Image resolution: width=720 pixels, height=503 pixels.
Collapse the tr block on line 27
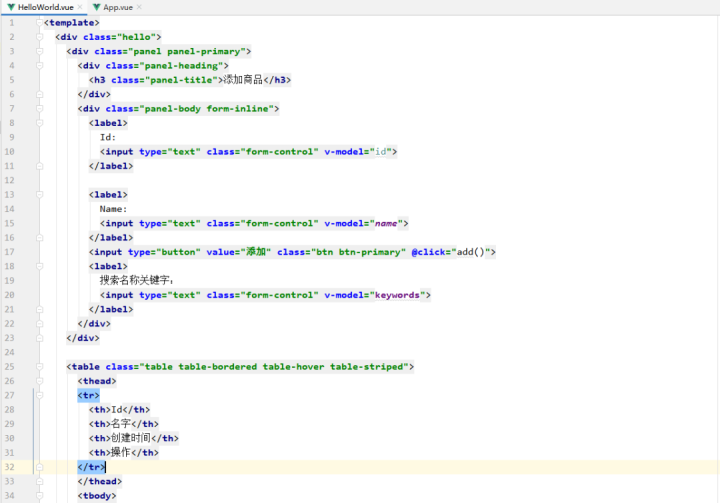[39, 395]
